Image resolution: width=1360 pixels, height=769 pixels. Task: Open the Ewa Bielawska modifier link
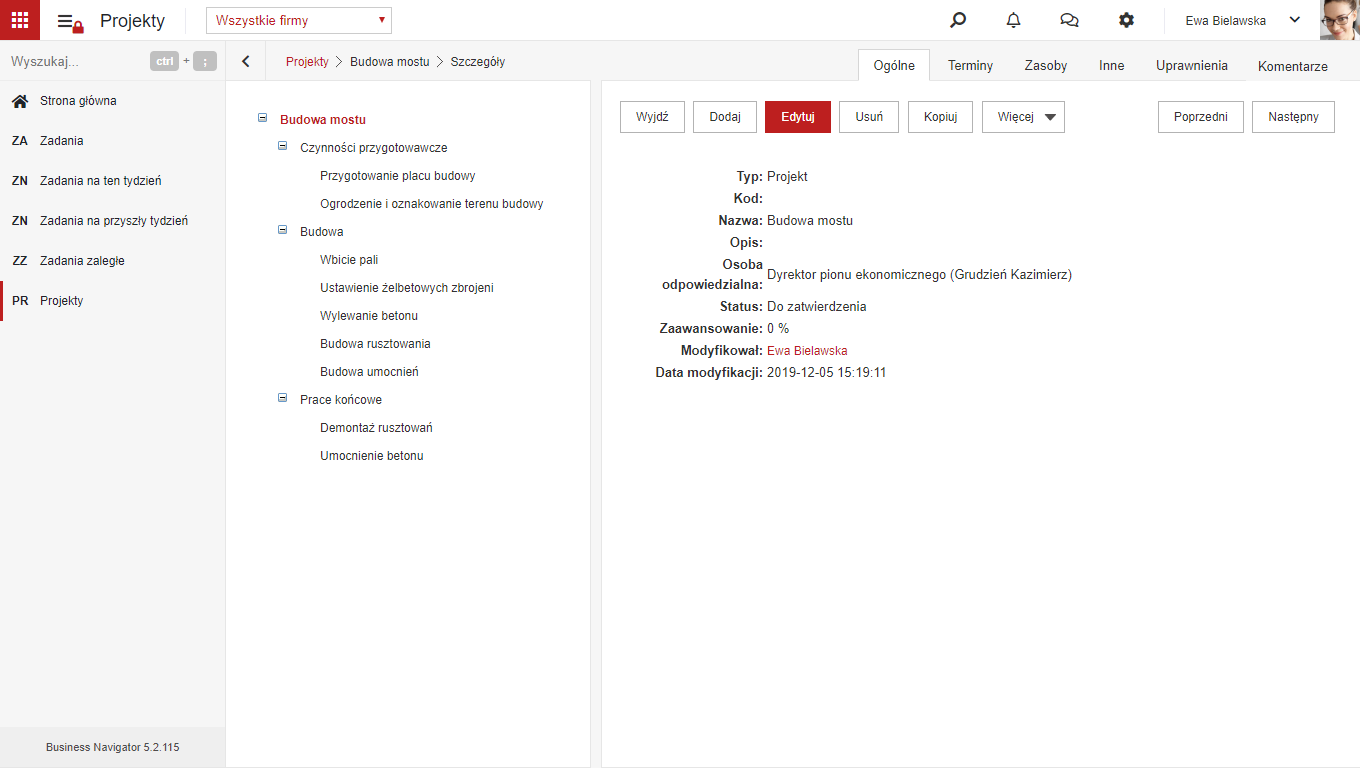click(x=807, y=351)
